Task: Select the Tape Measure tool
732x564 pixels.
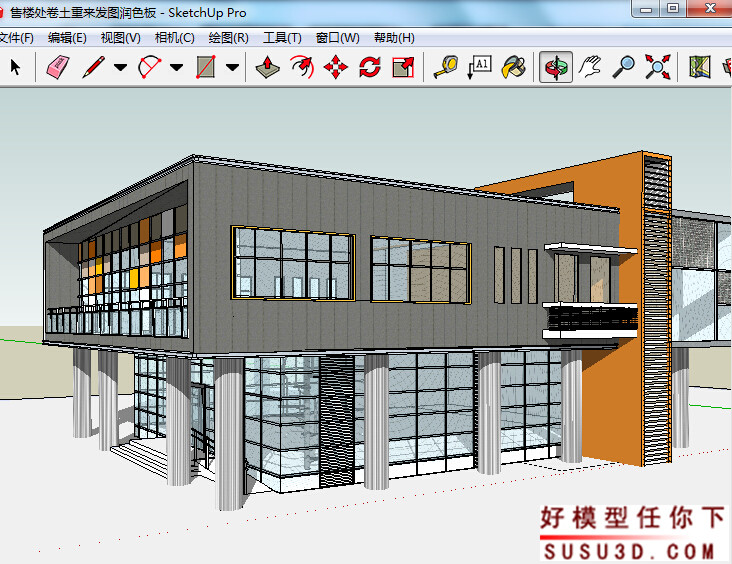Action: tap(446, 67)
